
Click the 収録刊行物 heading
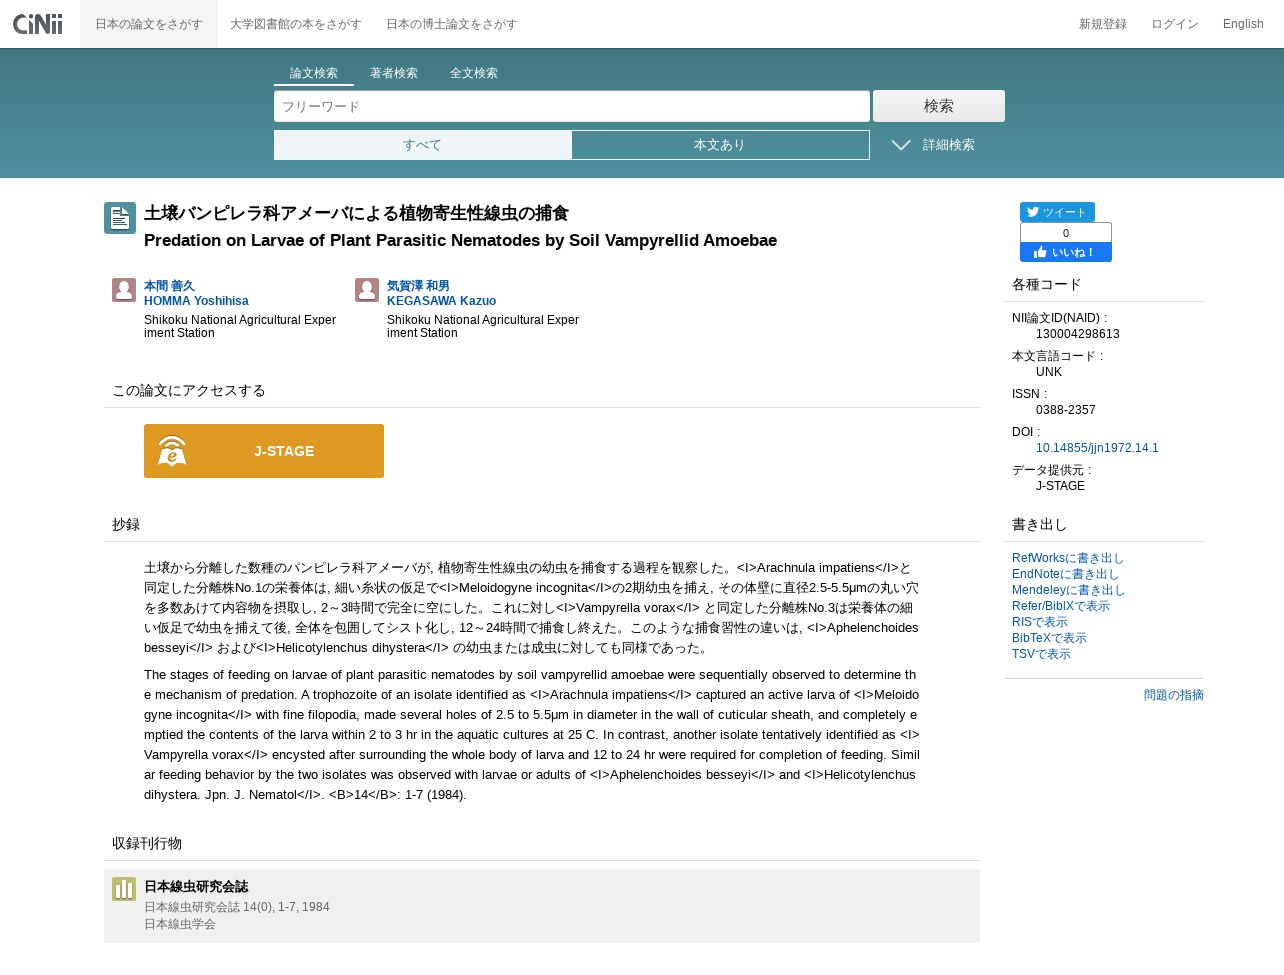pyautogui.click(x=147, y=843)
